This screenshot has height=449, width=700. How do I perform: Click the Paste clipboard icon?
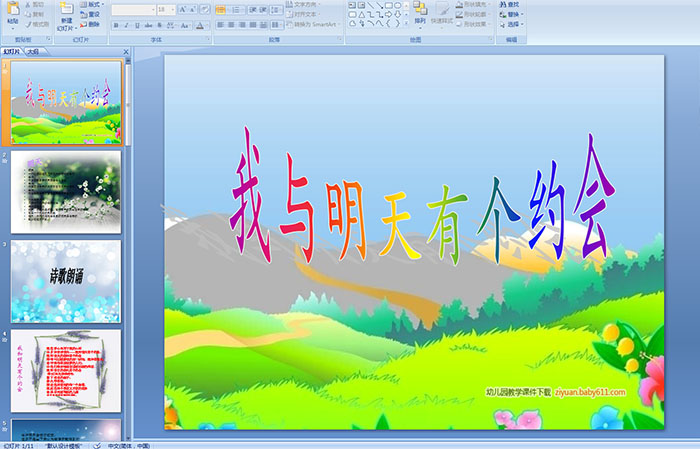coord(13,9)
